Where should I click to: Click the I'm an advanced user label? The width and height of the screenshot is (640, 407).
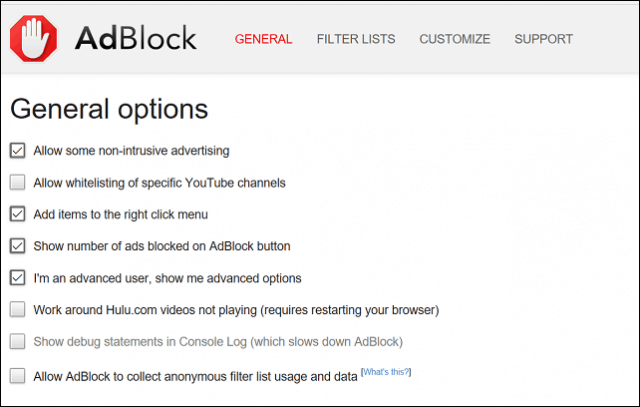coord(167,278)
